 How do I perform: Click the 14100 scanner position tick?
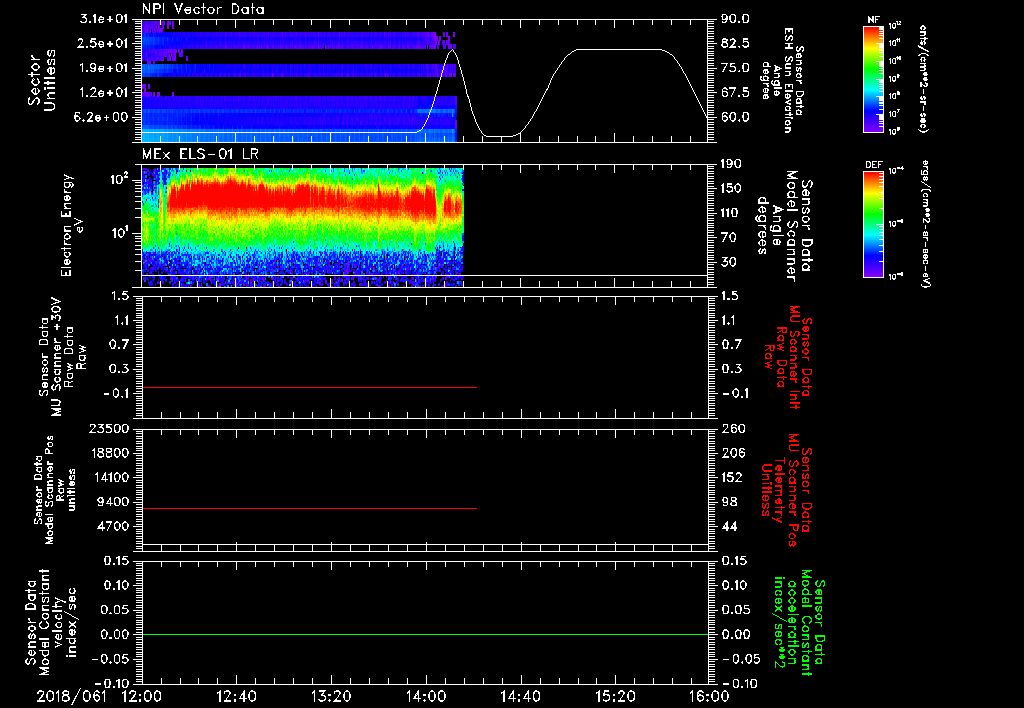(x=110, y=477)
